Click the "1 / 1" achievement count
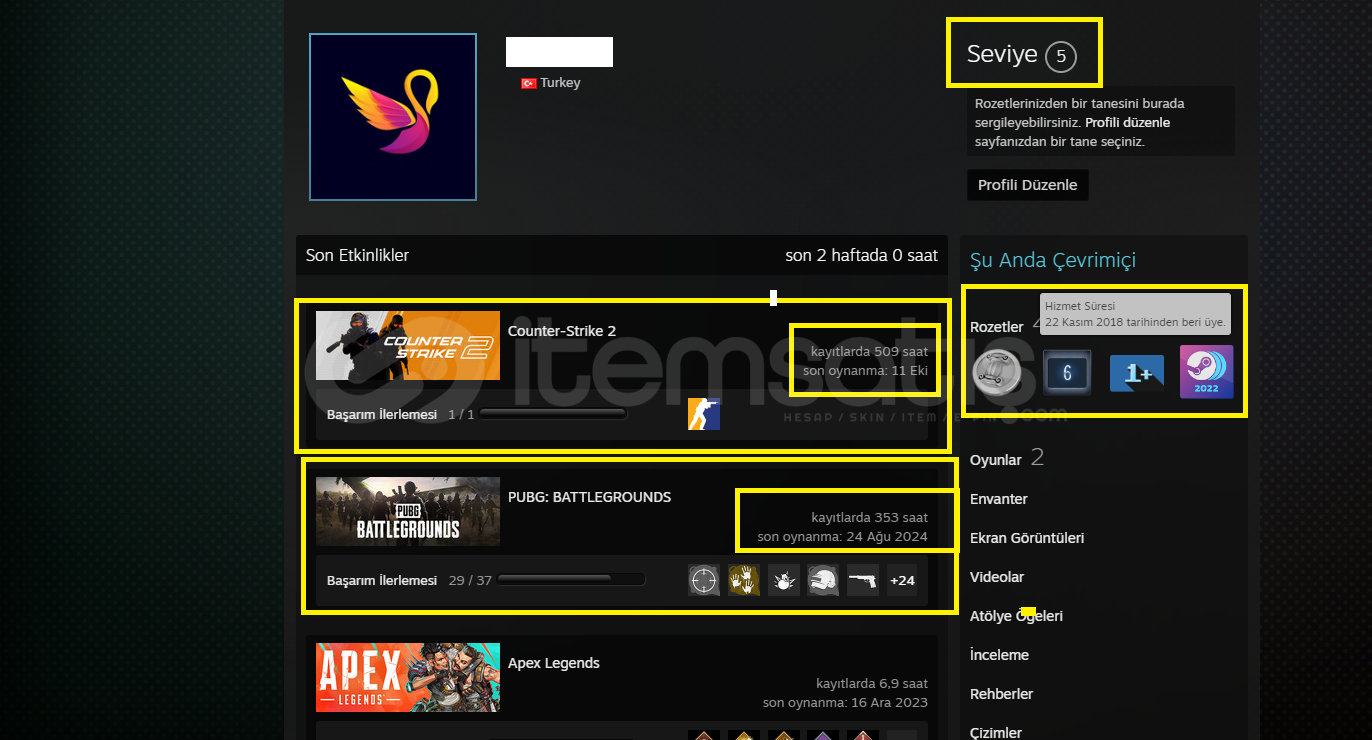This screenshot has height=740, width=1372. tap(461, 414)
